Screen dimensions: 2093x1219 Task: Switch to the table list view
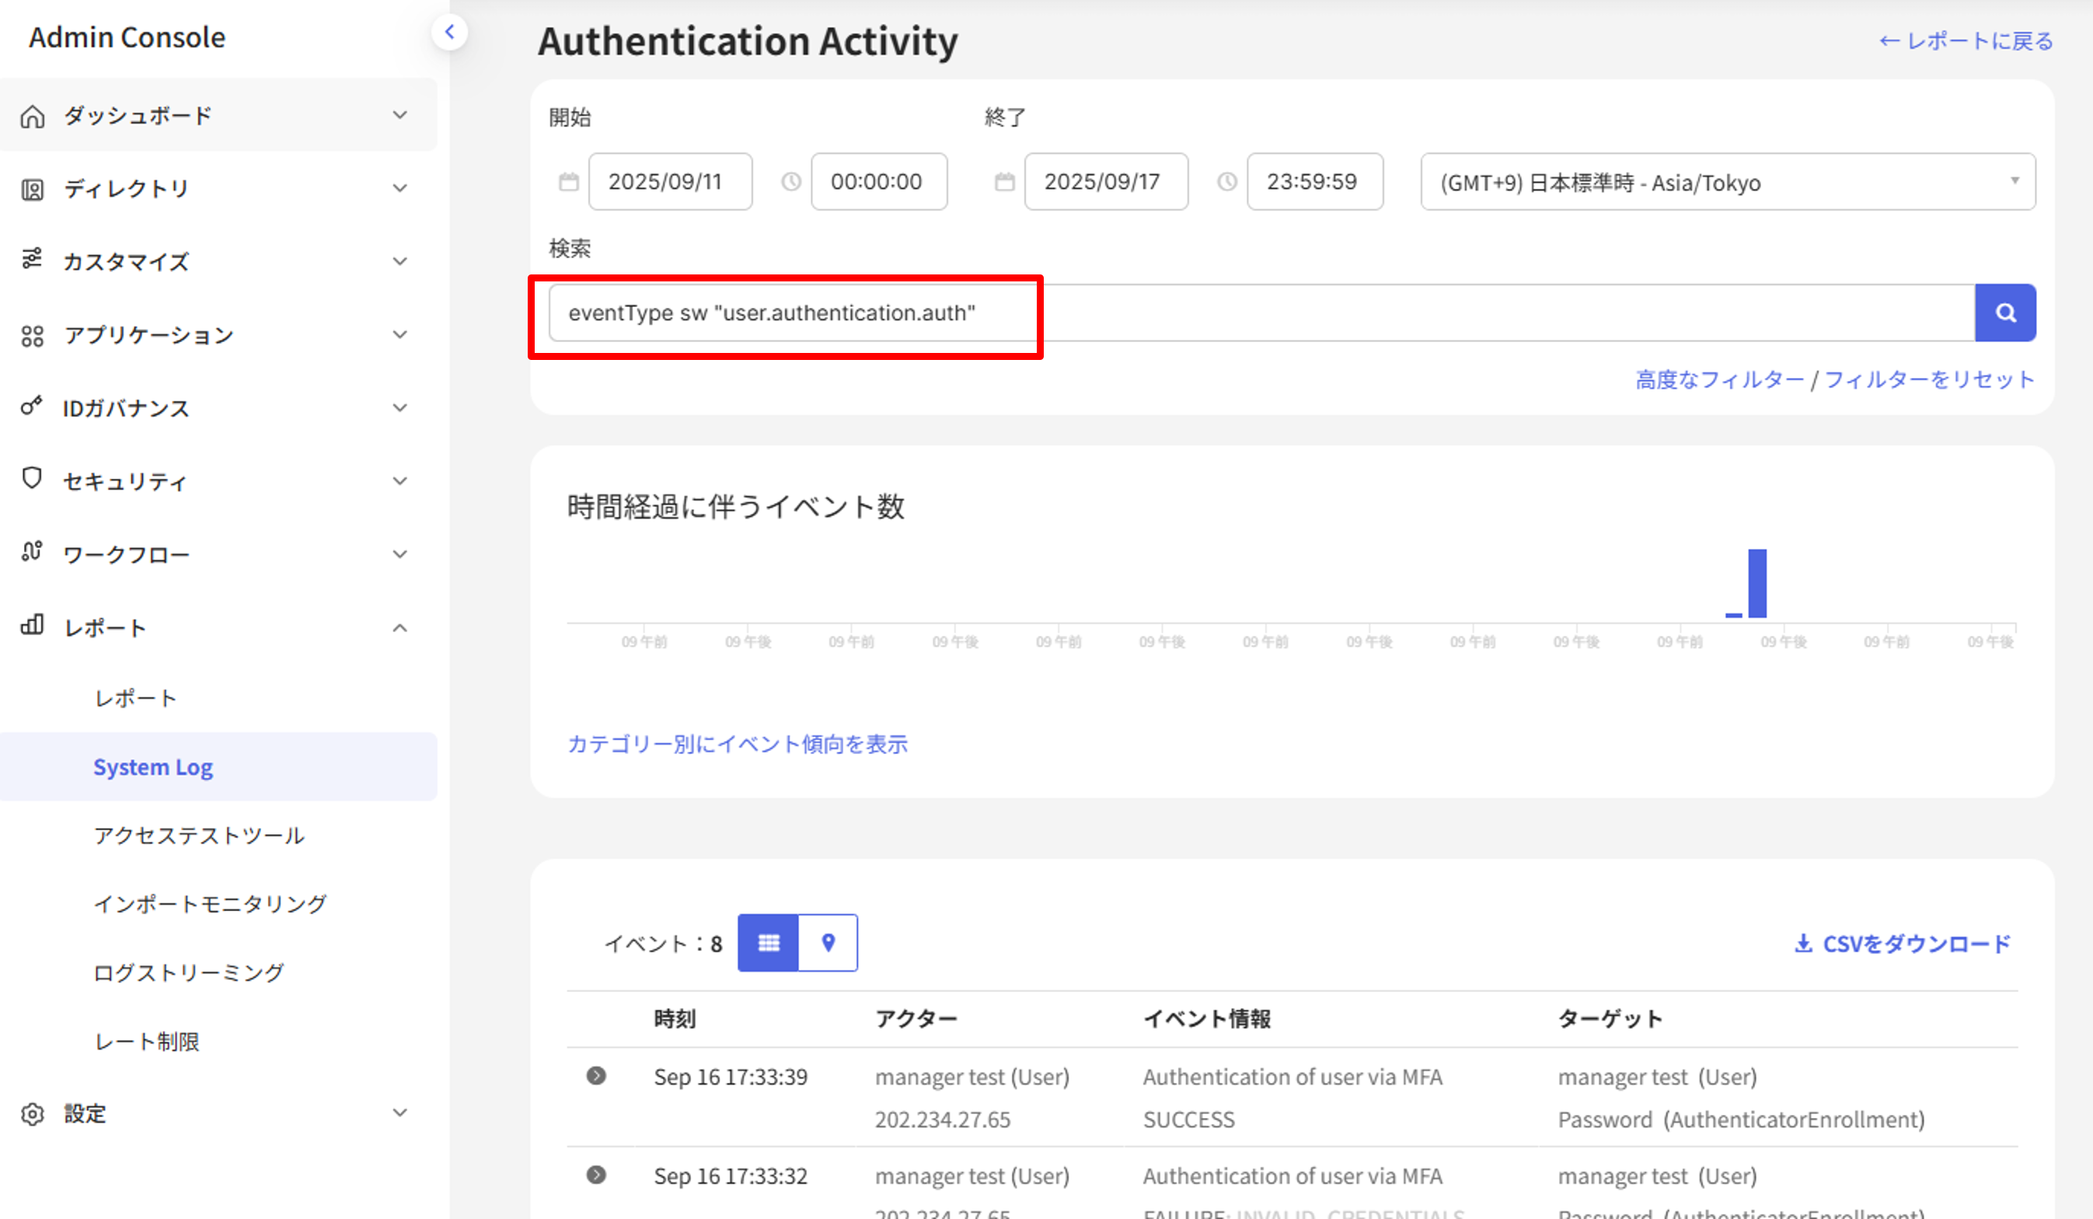point(768,942)
